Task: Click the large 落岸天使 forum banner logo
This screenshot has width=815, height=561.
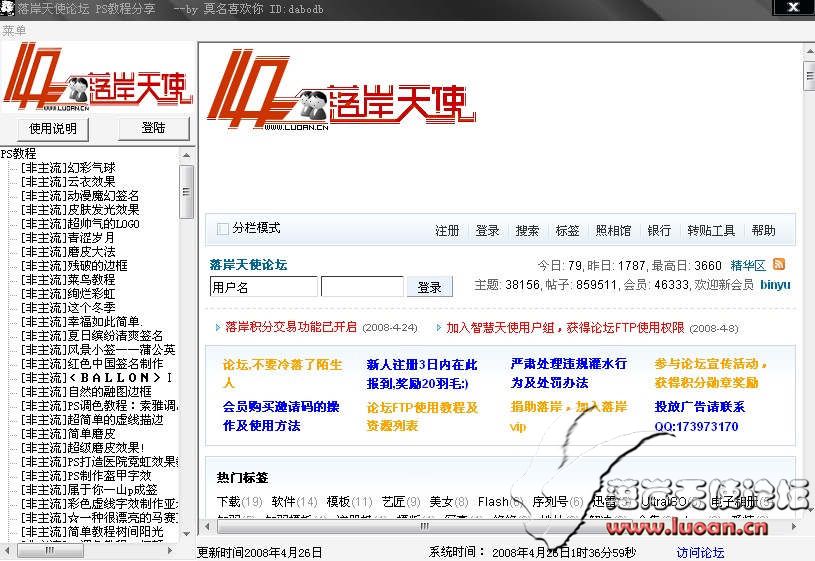Action: click(341, 89)
